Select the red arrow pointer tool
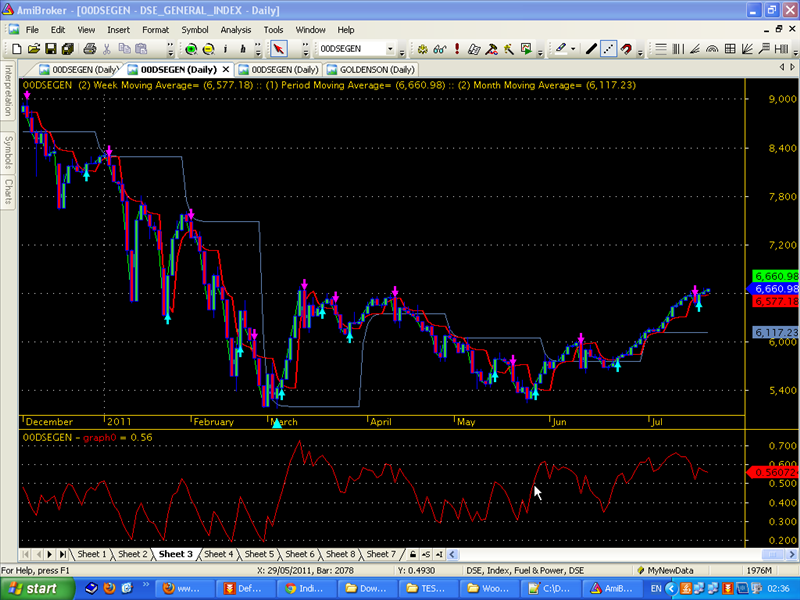Viewport: 800px width, 600px height. click(x=279, y=49)
